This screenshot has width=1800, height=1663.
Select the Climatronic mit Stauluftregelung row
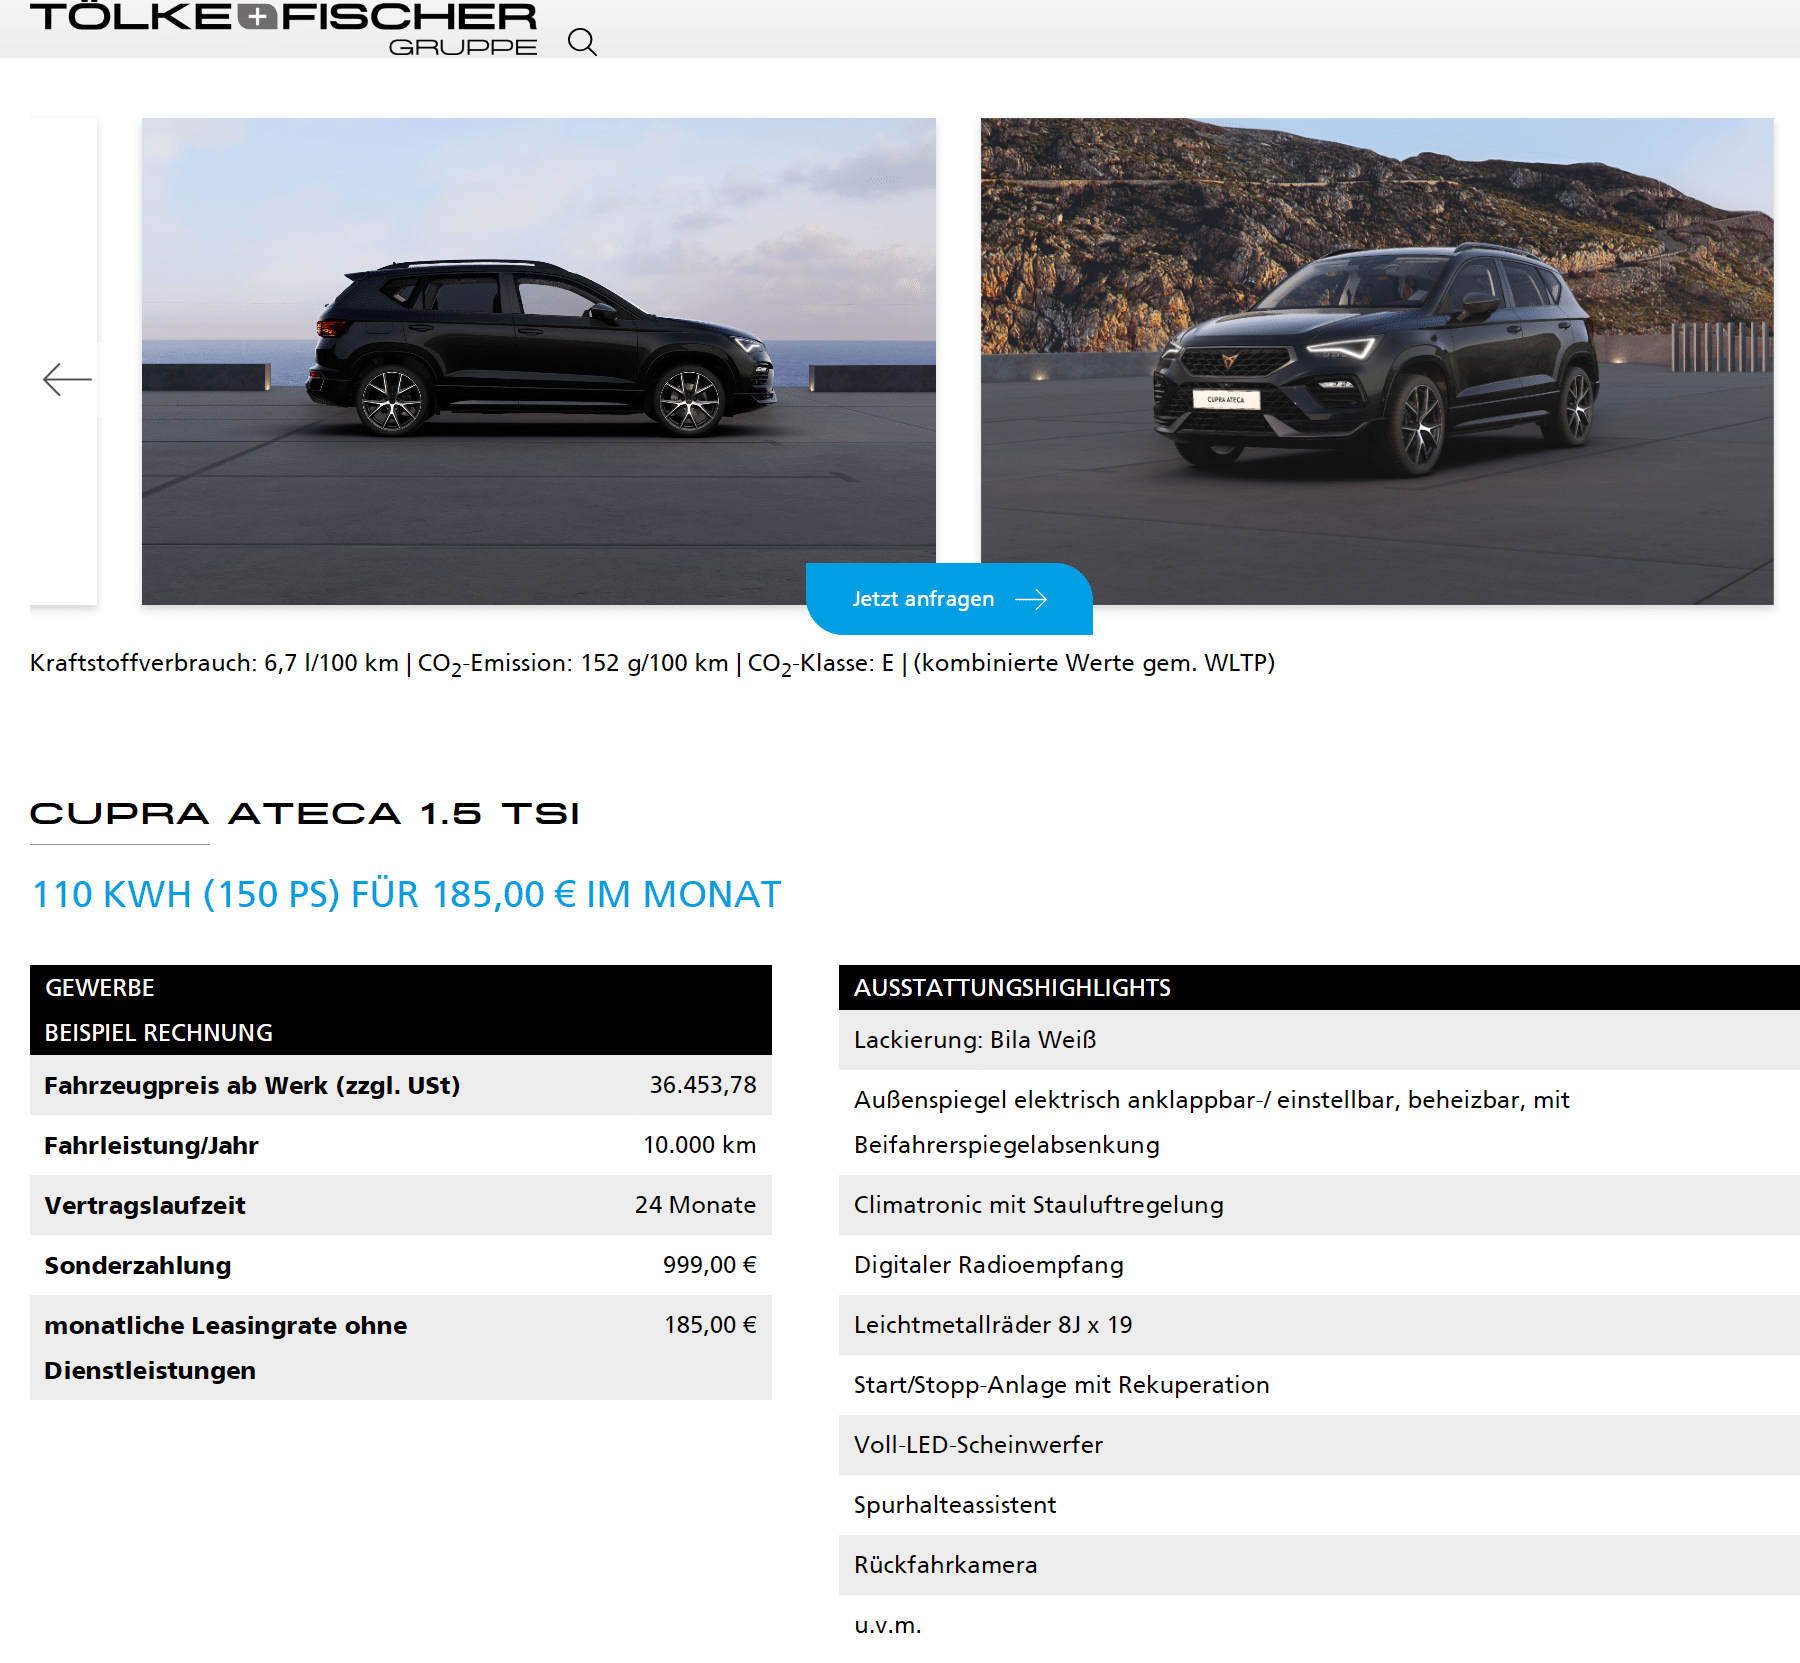[x=1319, y=1205]
